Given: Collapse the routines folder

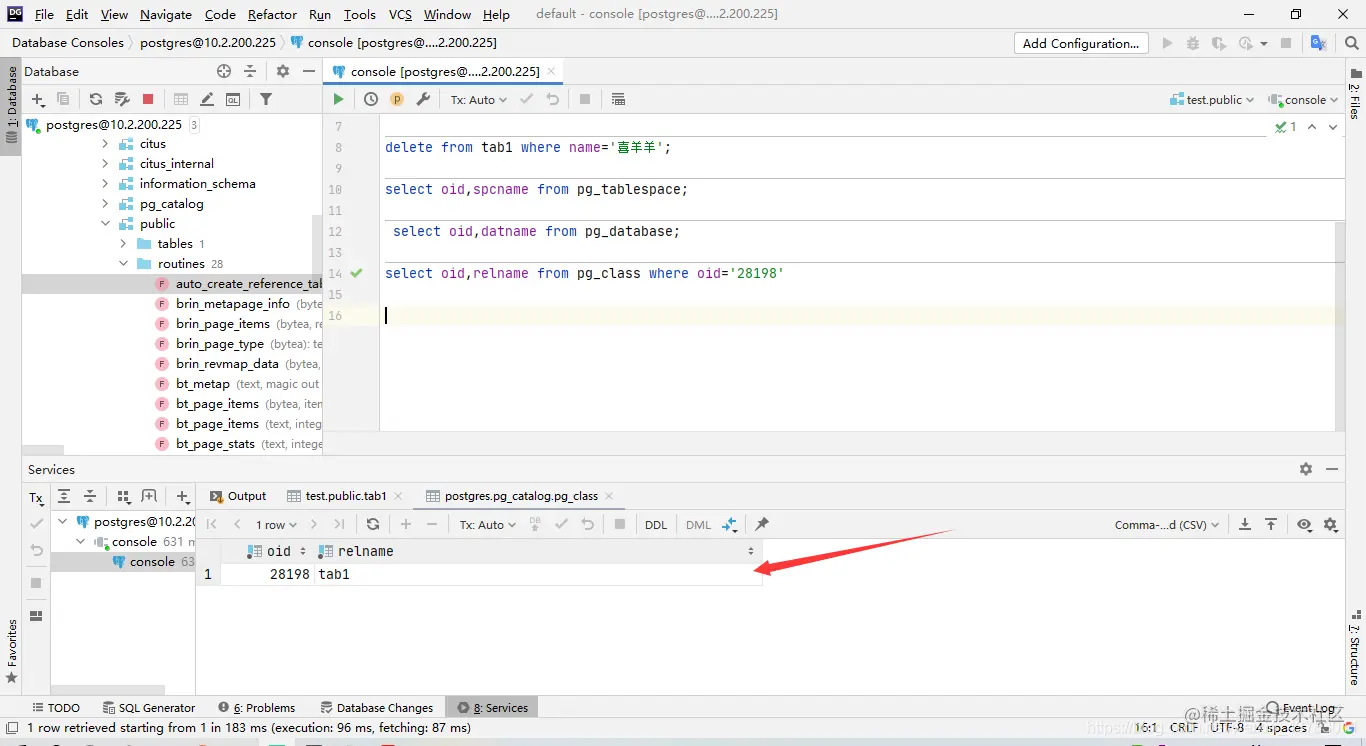Looking at the screenshot, I should (123, 264).
